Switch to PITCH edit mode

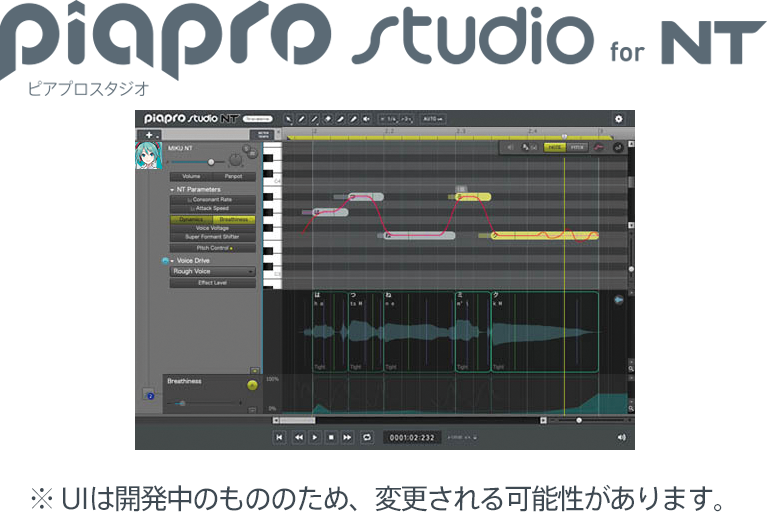click(576, 147)
